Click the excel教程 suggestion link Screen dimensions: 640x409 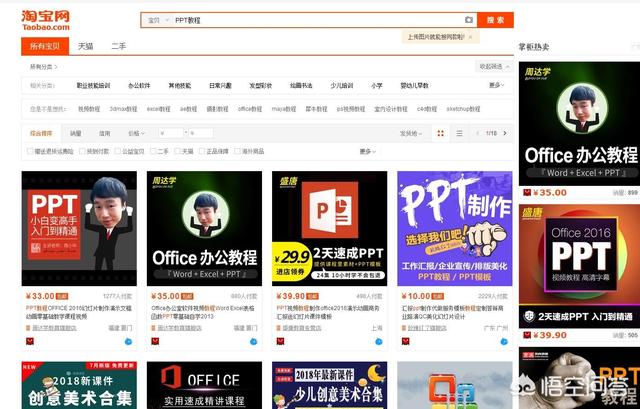click(158, 109)
